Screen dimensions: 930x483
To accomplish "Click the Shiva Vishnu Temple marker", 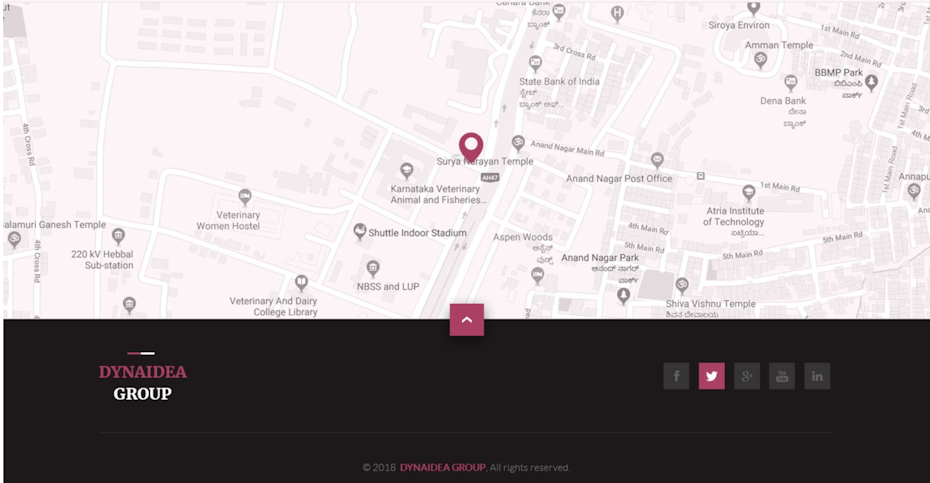I will [x=683, y=285].
